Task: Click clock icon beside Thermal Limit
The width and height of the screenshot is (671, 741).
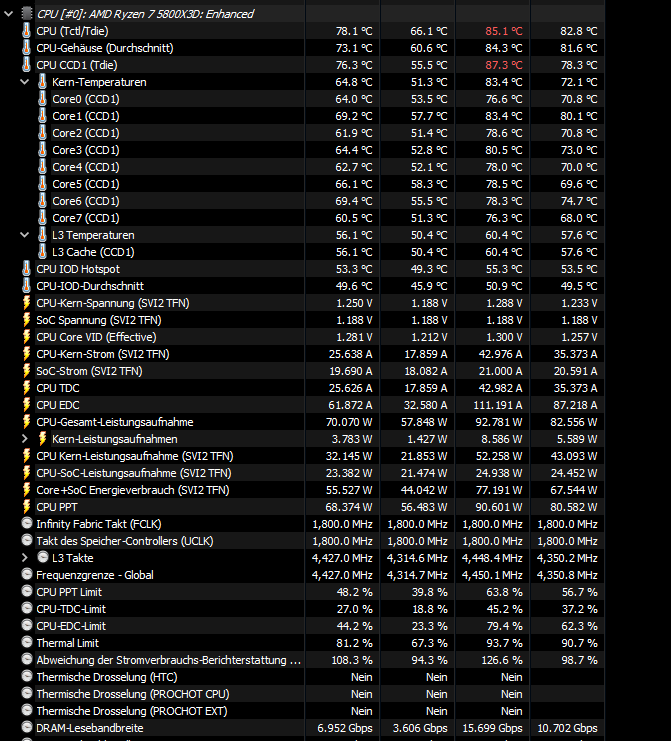Action: click(x=27, y=642)
